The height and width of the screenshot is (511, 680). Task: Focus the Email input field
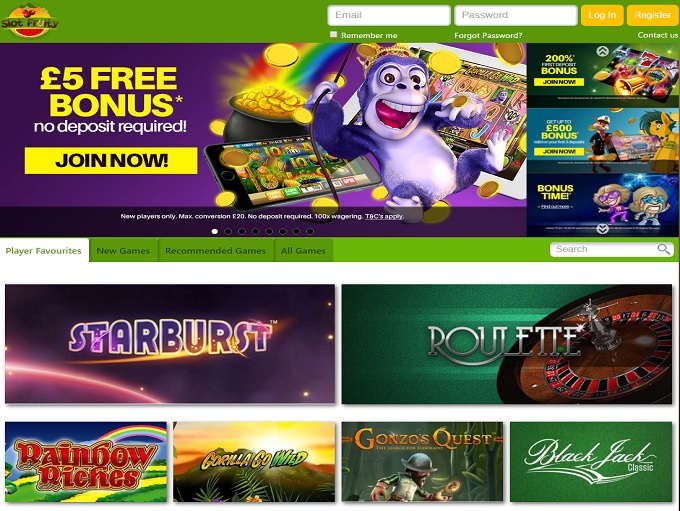pos(389,15)
